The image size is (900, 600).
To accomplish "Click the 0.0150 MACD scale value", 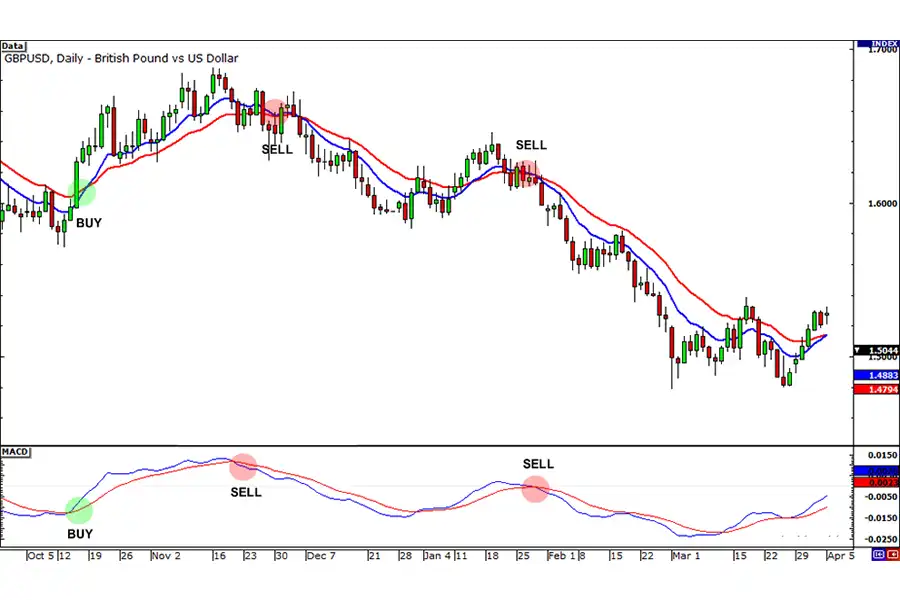I will point(882,455).
